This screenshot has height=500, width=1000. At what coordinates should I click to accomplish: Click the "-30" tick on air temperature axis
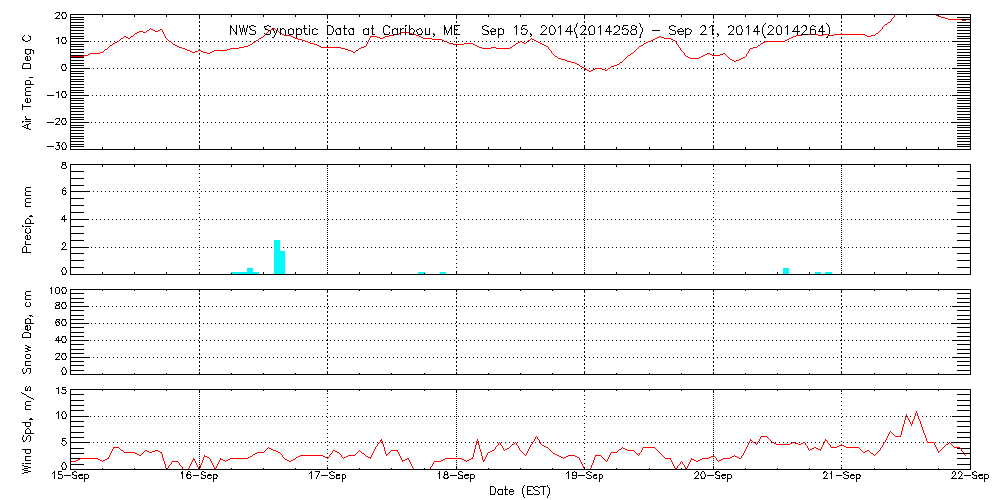pyautogui.click(x=54, y=147)
